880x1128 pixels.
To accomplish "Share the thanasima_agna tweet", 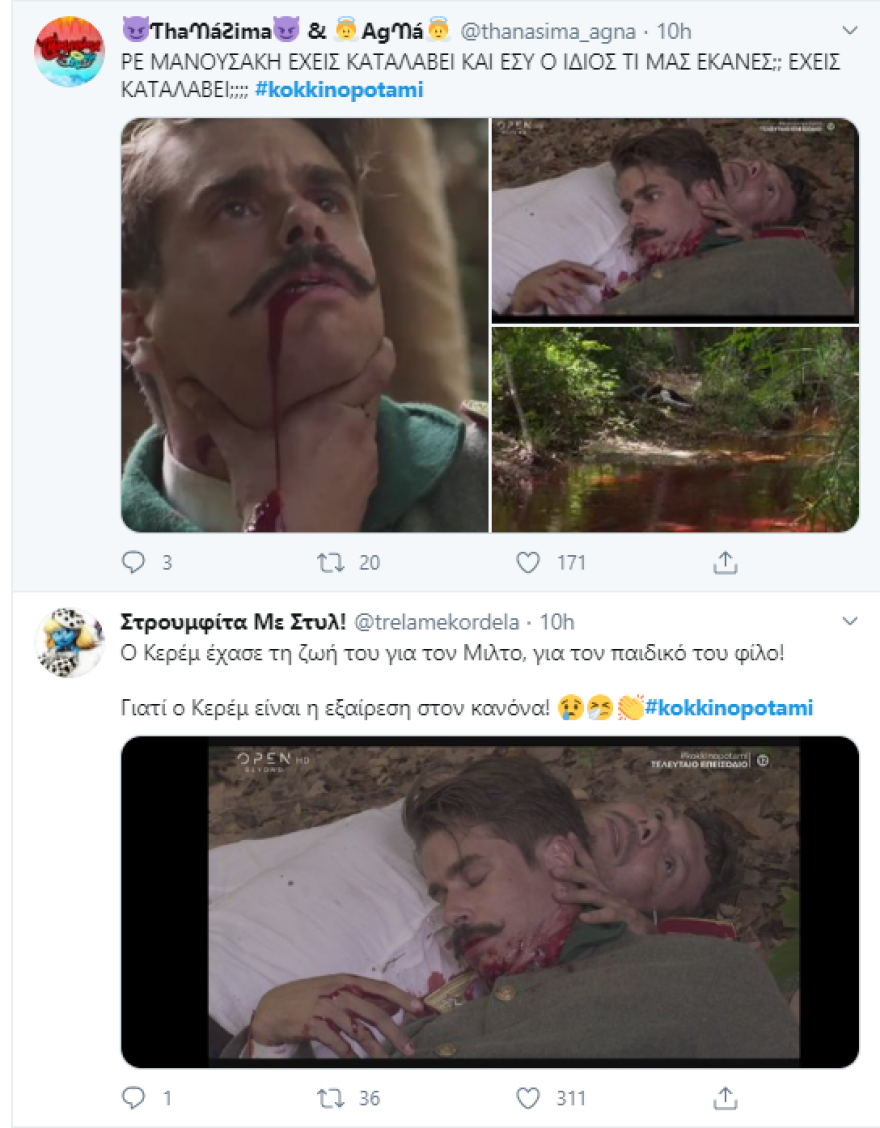I will coord(725,563).
